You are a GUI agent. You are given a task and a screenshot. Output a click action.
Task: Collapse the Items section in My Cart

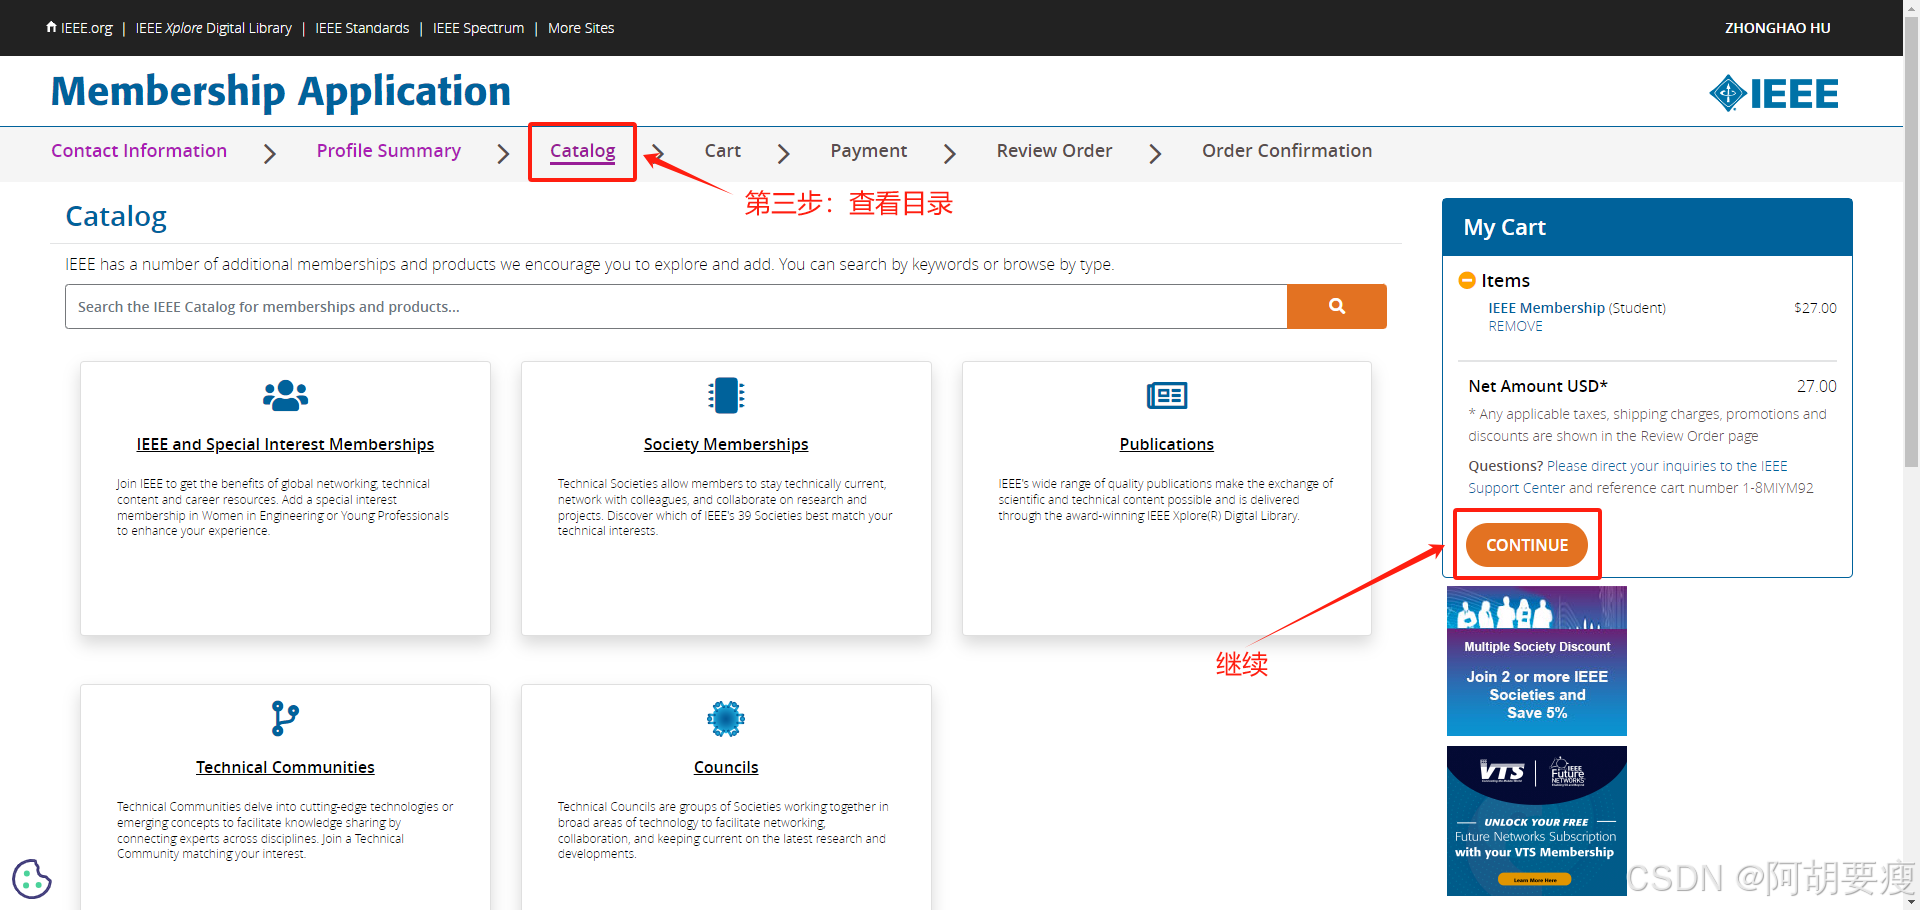pos(1467,281)
